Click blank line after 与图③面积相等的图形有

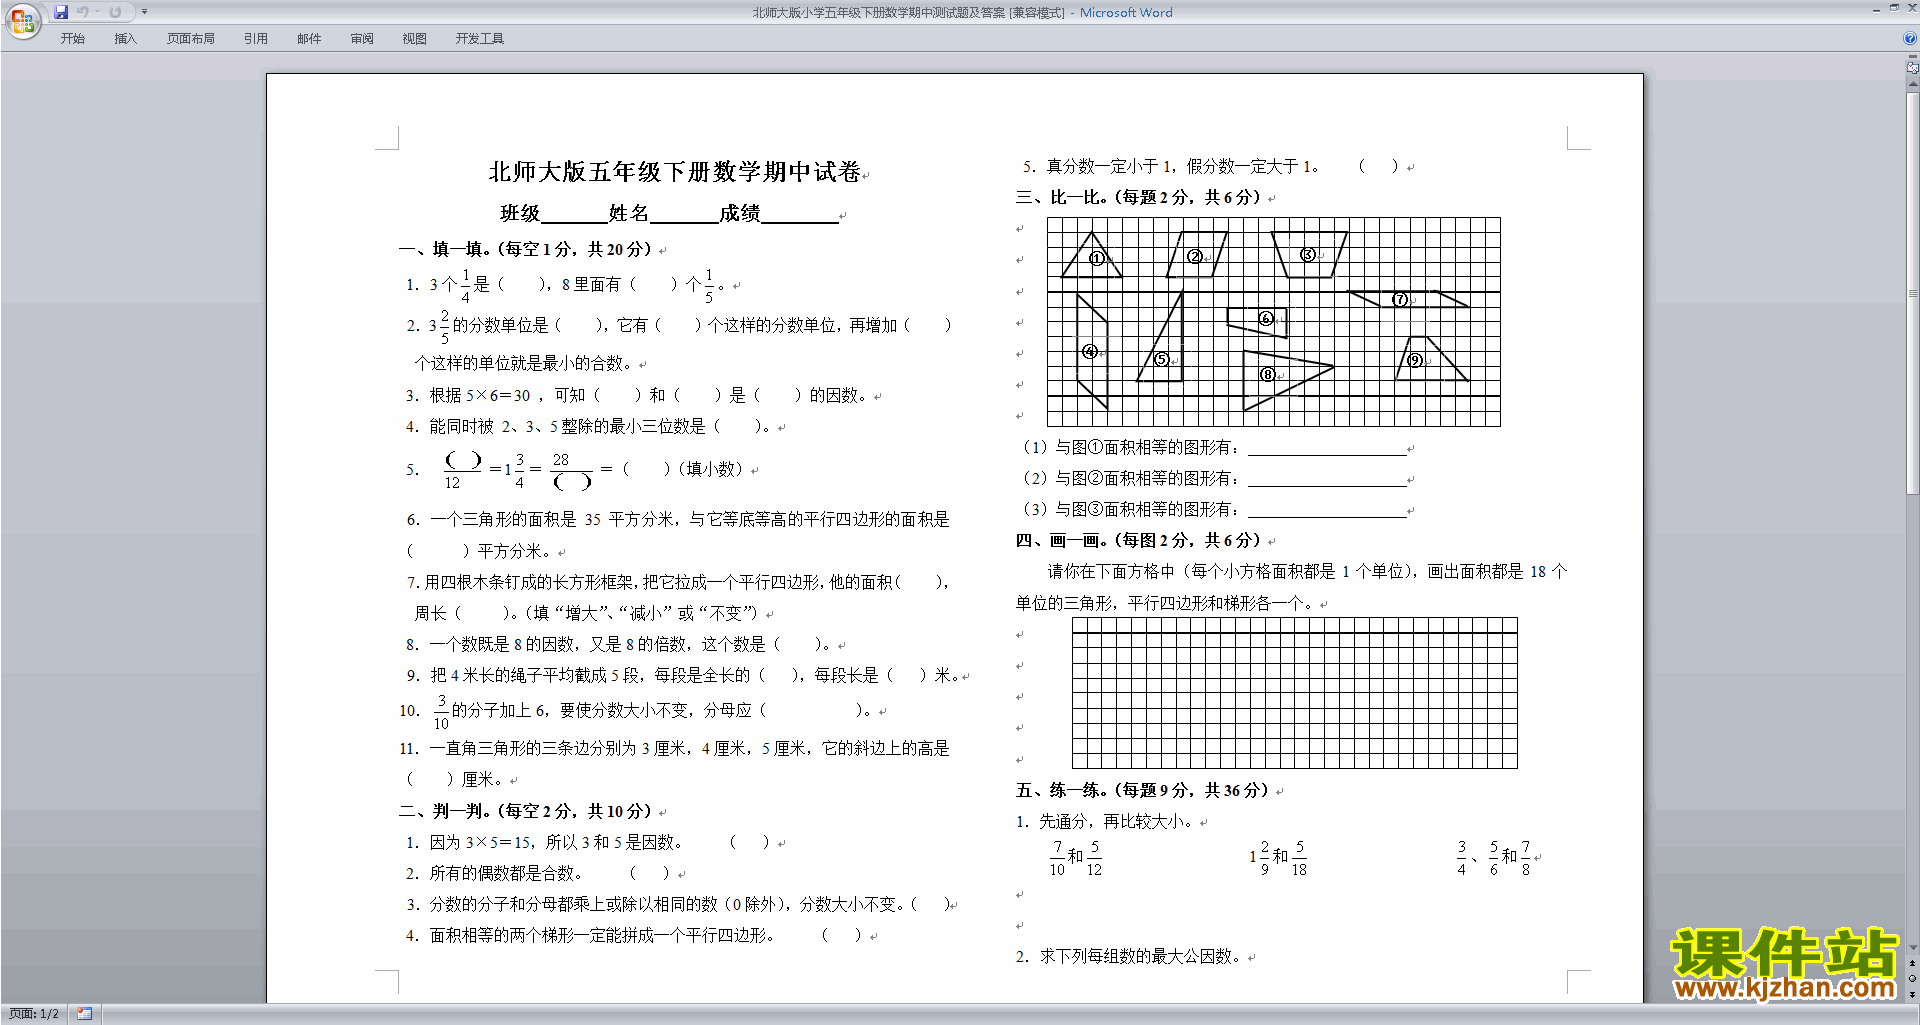(1327, 510)
